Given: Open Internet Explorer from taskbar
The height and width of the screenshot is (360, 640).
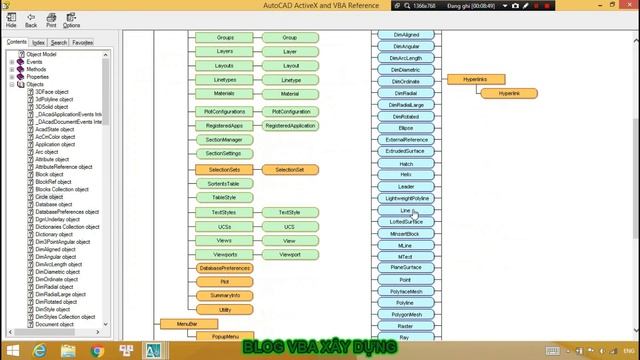Looking at the screenshot, I should (x=40, y=351).
